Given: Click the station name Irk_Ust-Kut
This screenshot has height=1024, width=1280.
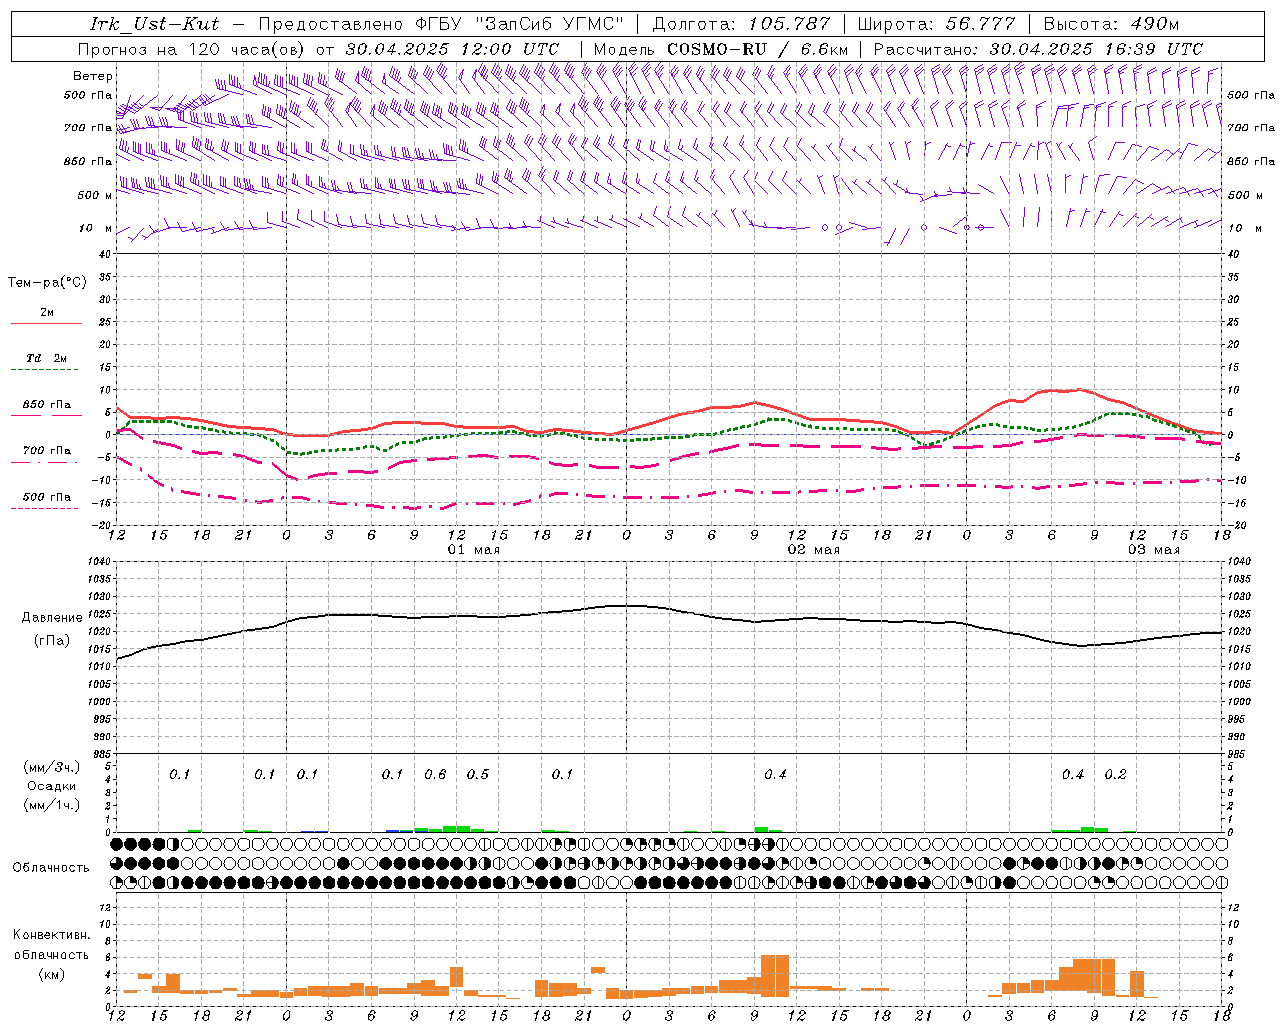Looking at the screenshot, I should 154,24.
